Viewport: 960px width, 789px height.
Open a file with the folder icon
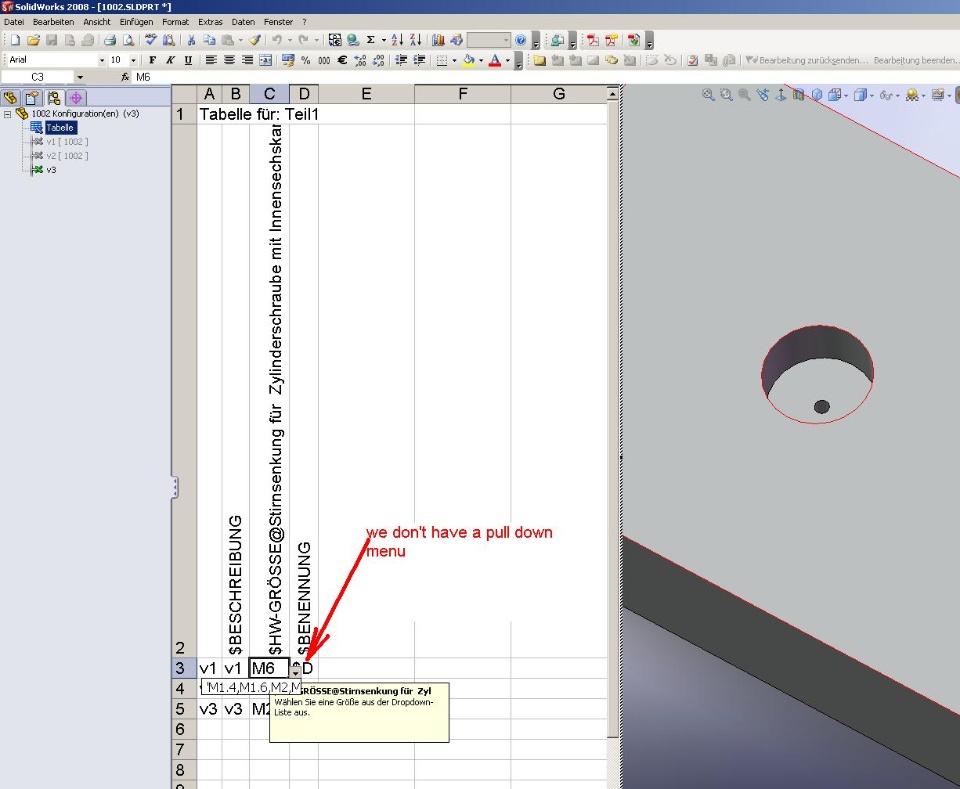click(x=33, y=40)
